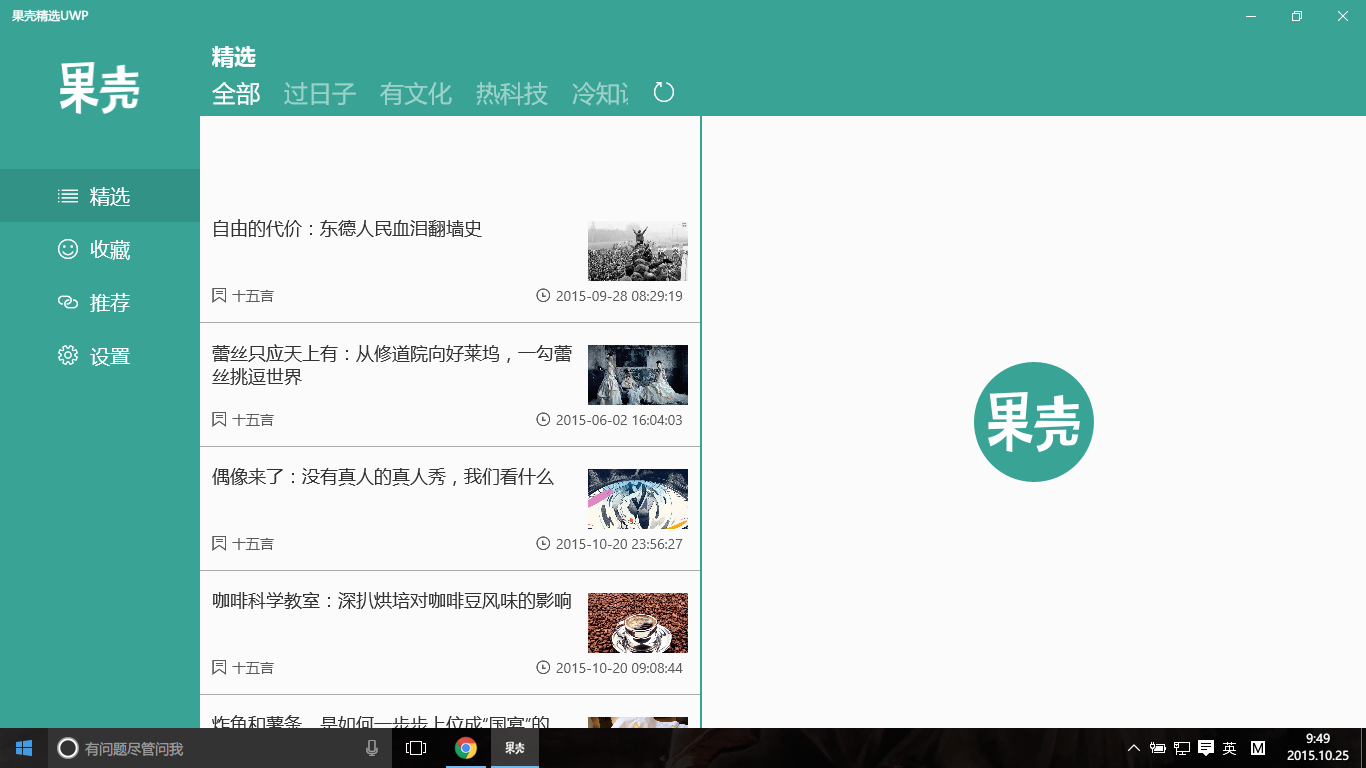Screen dimensions: 1366x768
Task: Open the 精选 section label in sidebar
Action: 110,197
